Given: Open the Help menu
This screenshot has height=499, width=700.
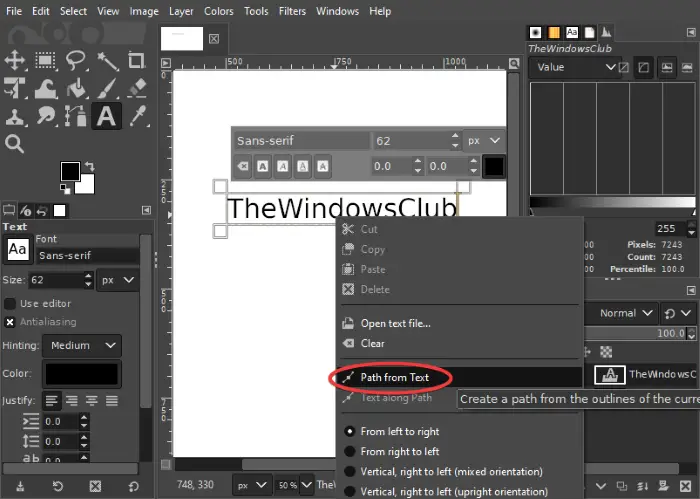Looking at the screenshot, I should [x=380, y=11].
